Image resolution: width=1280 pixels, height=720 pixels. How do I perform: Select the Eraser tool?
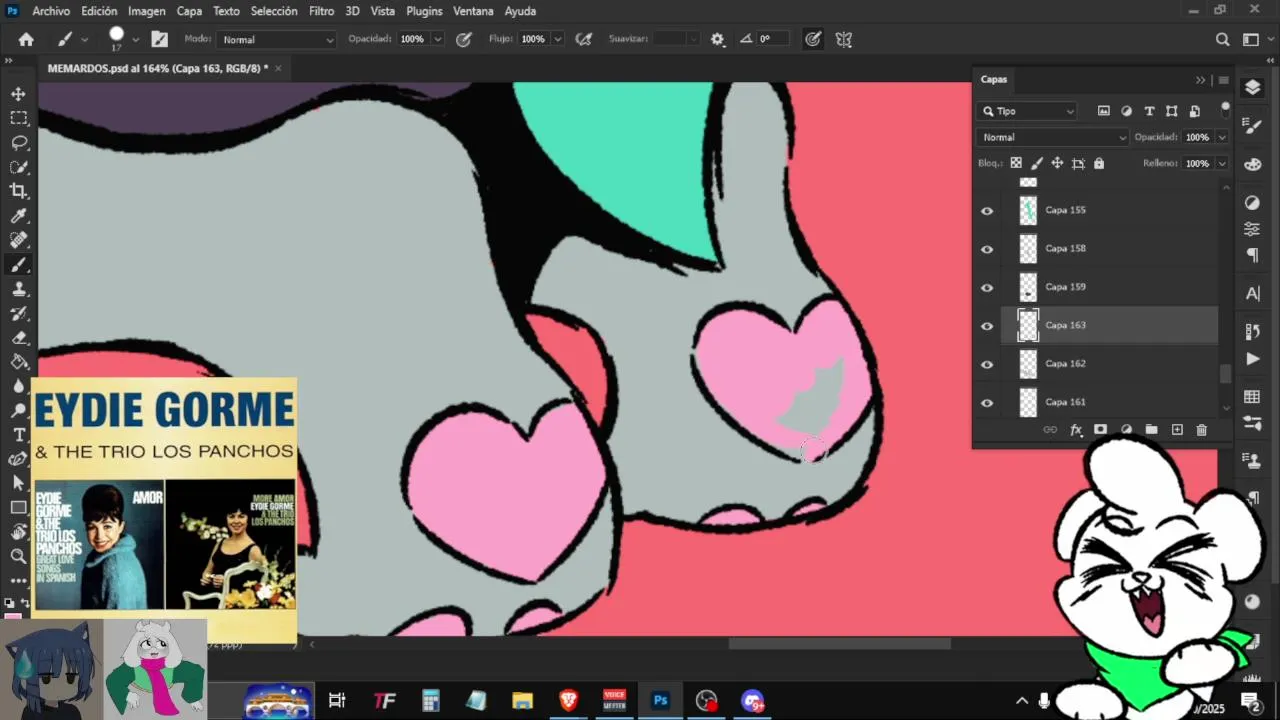[18, 338]
